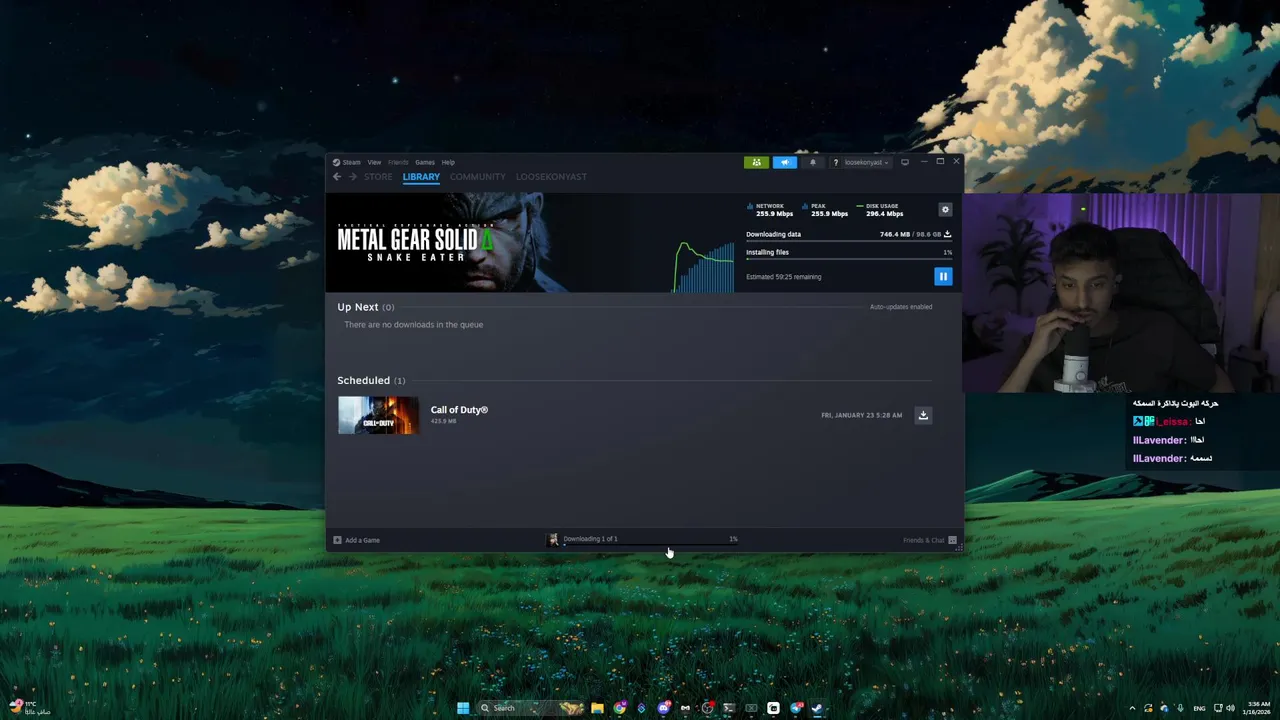Click the blue announcements megaphone icon
The height and width of the screenshot is (720, 1280).
pos(785,162)
